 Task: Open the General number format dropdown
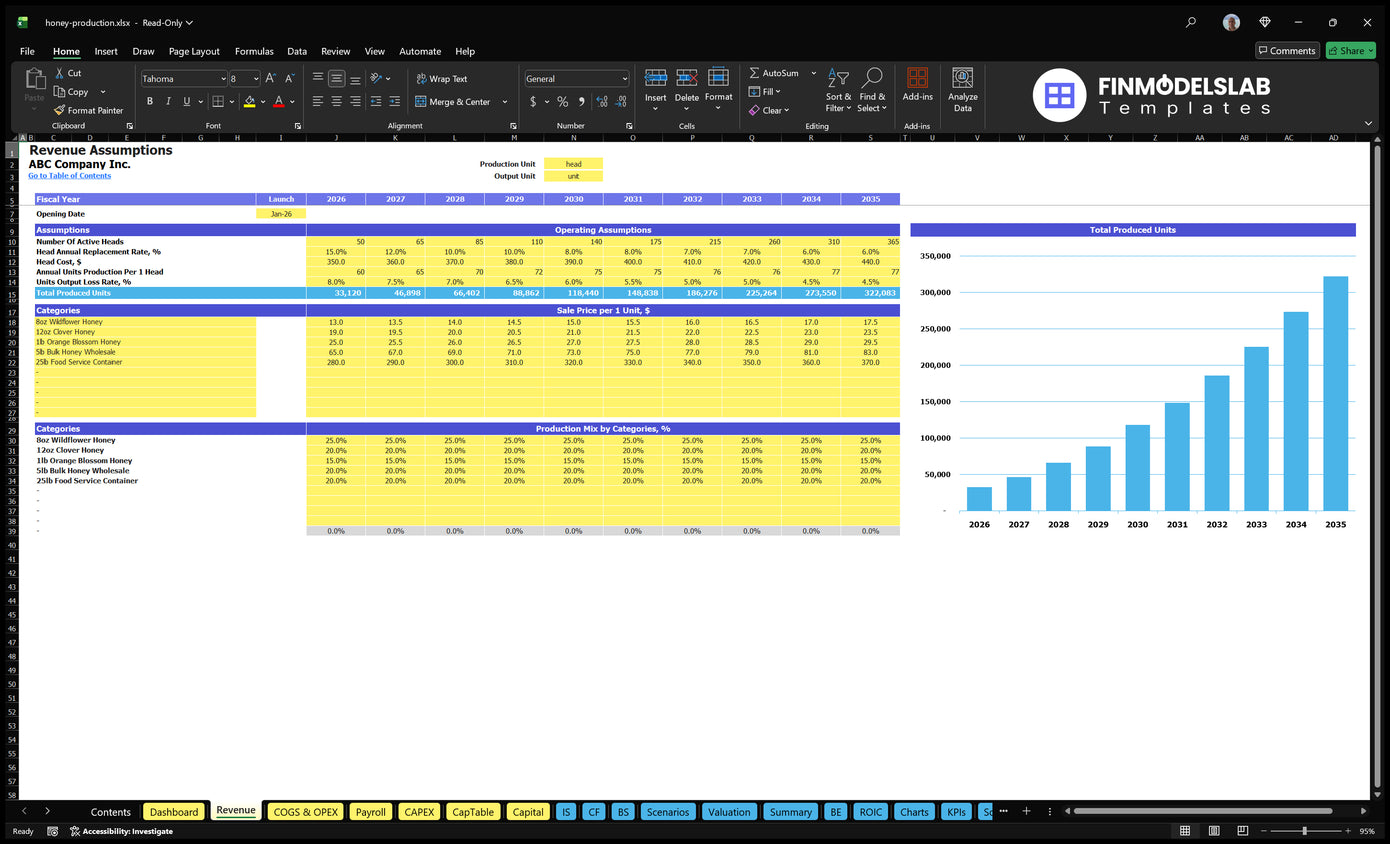pos(625,78)
